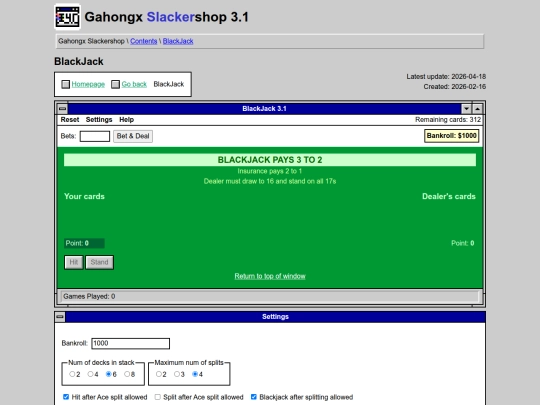
Task: Set maximum splits to 4
Action: pyautogui.click(x=195, y=374)
